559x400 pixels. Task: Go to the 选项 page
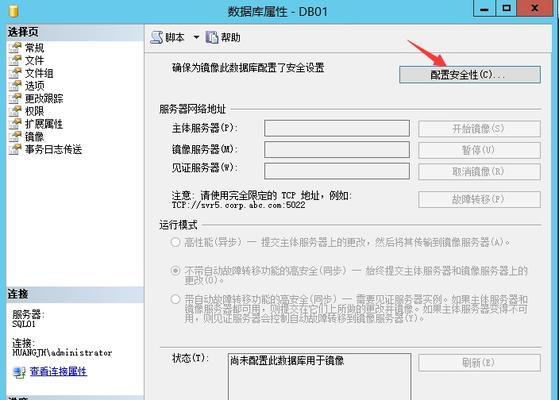35,86
